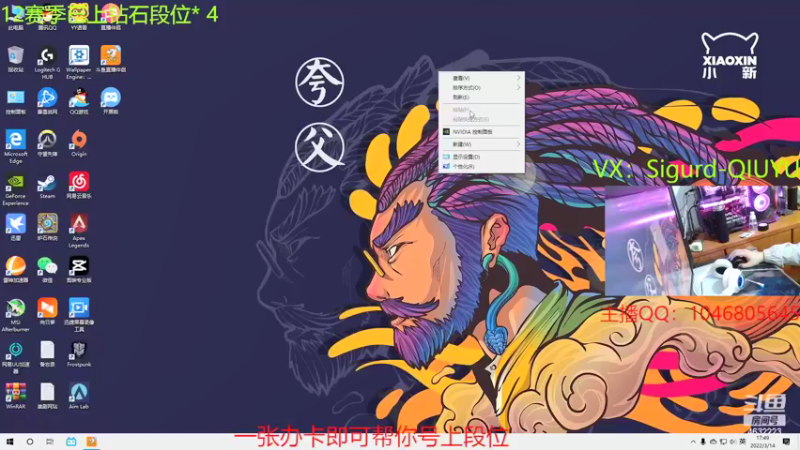Select the 迅捷屏幕录像工具 screen recorder icon

79,315
